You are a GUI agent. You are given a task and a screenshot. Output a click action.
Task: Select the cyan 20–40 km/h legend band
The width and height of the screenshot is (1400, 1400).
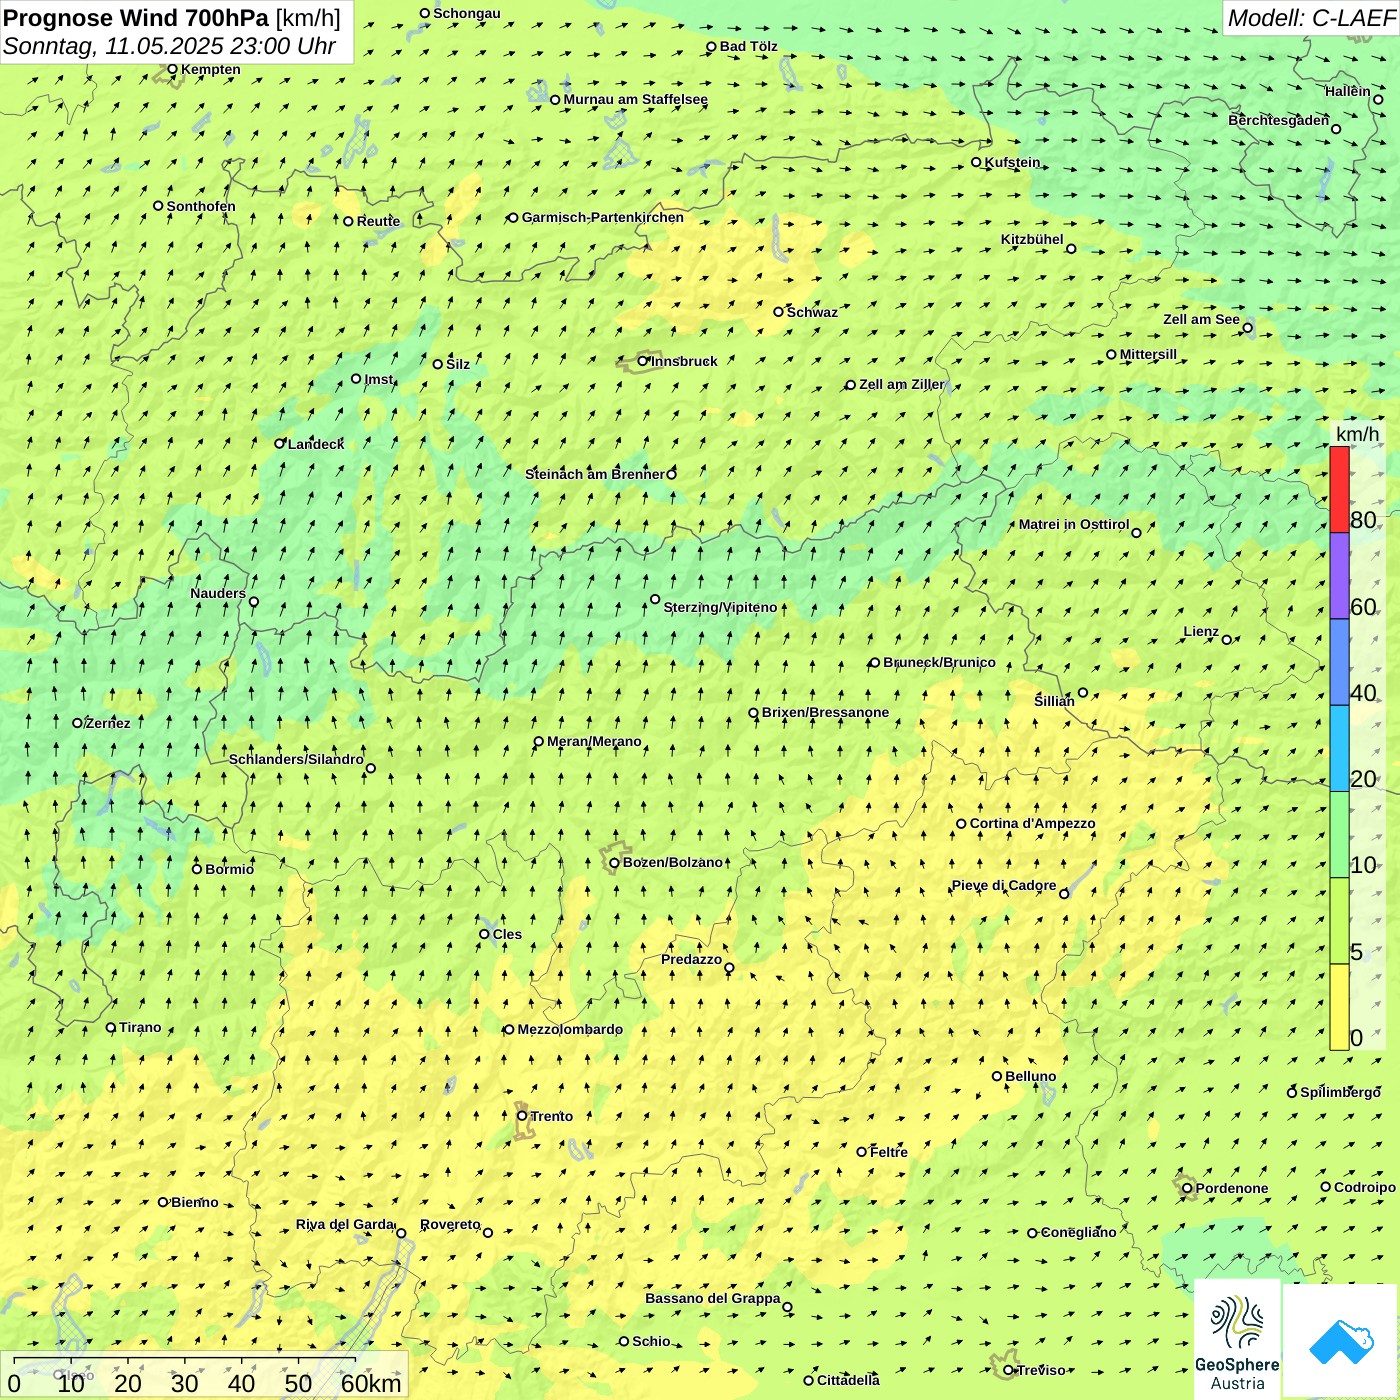(x=1339, y=749)
